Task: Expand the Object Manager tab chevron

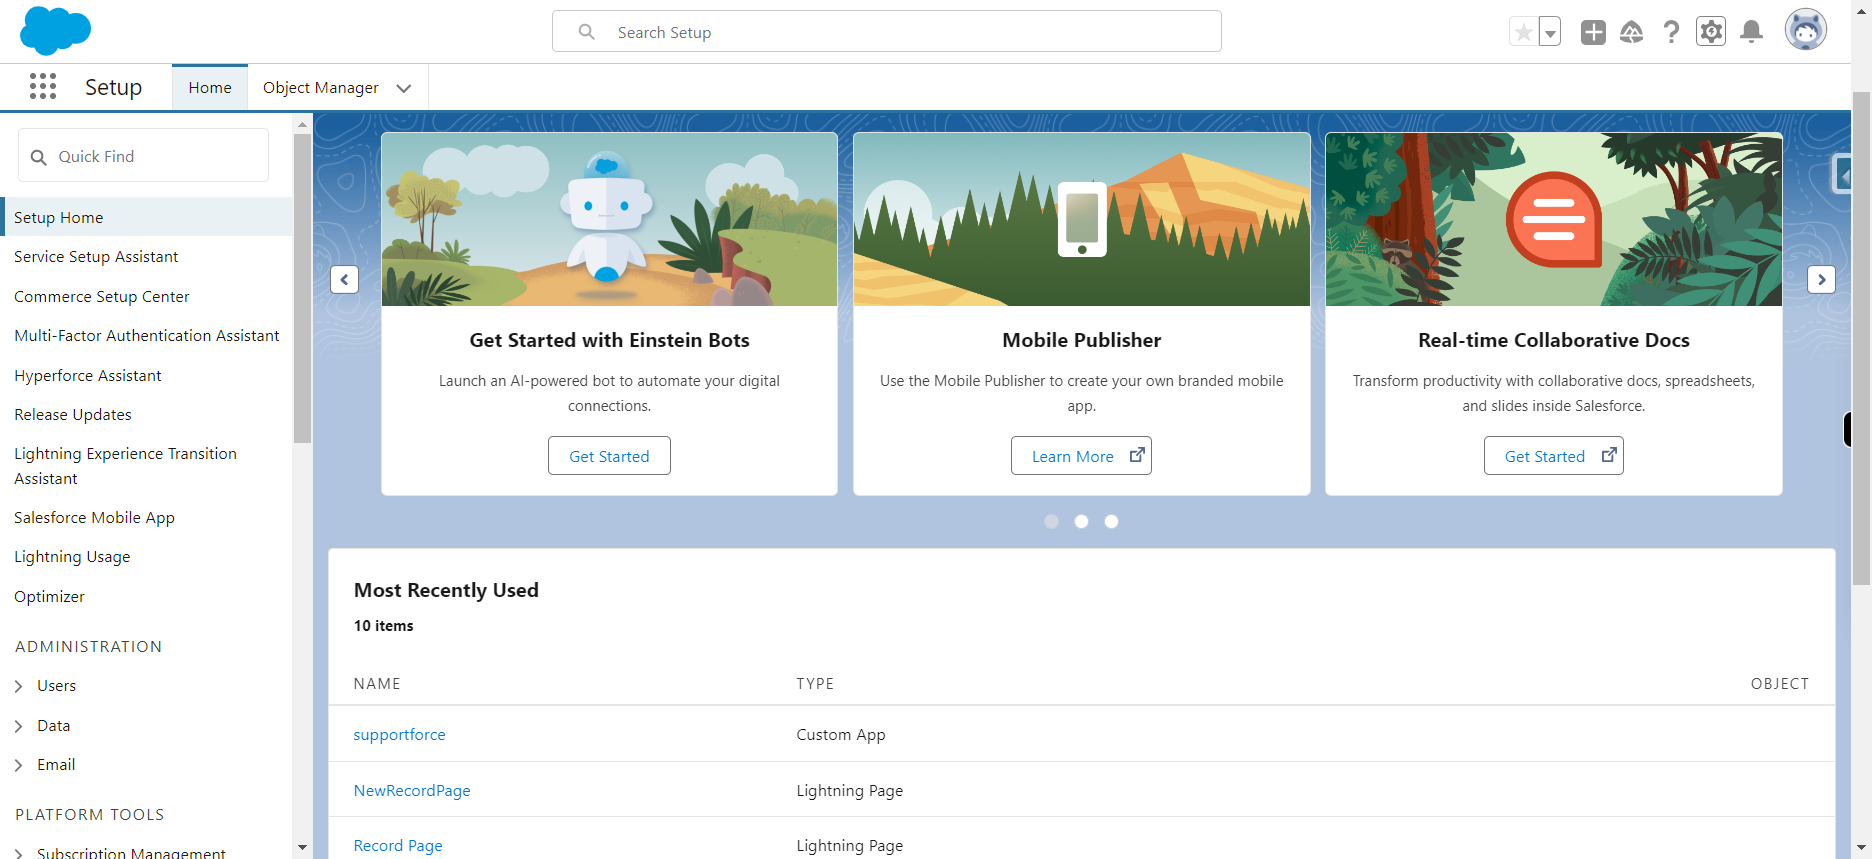Action: coord(404,88)
